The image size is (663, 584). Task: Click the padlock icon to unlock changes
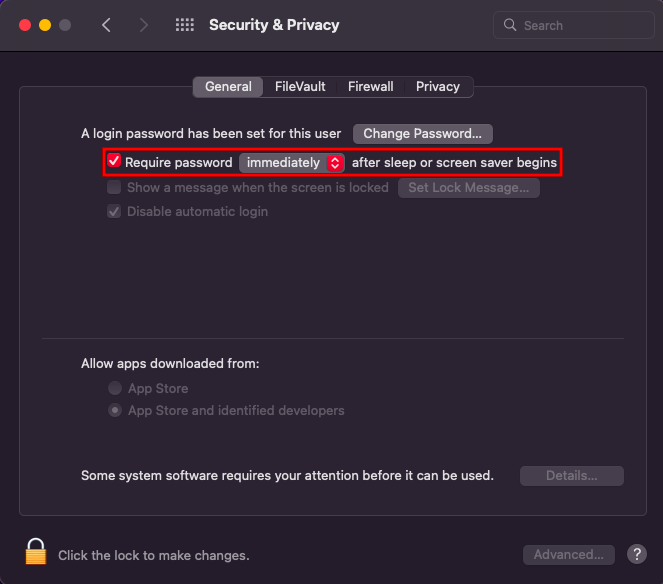tap(36, 551)
